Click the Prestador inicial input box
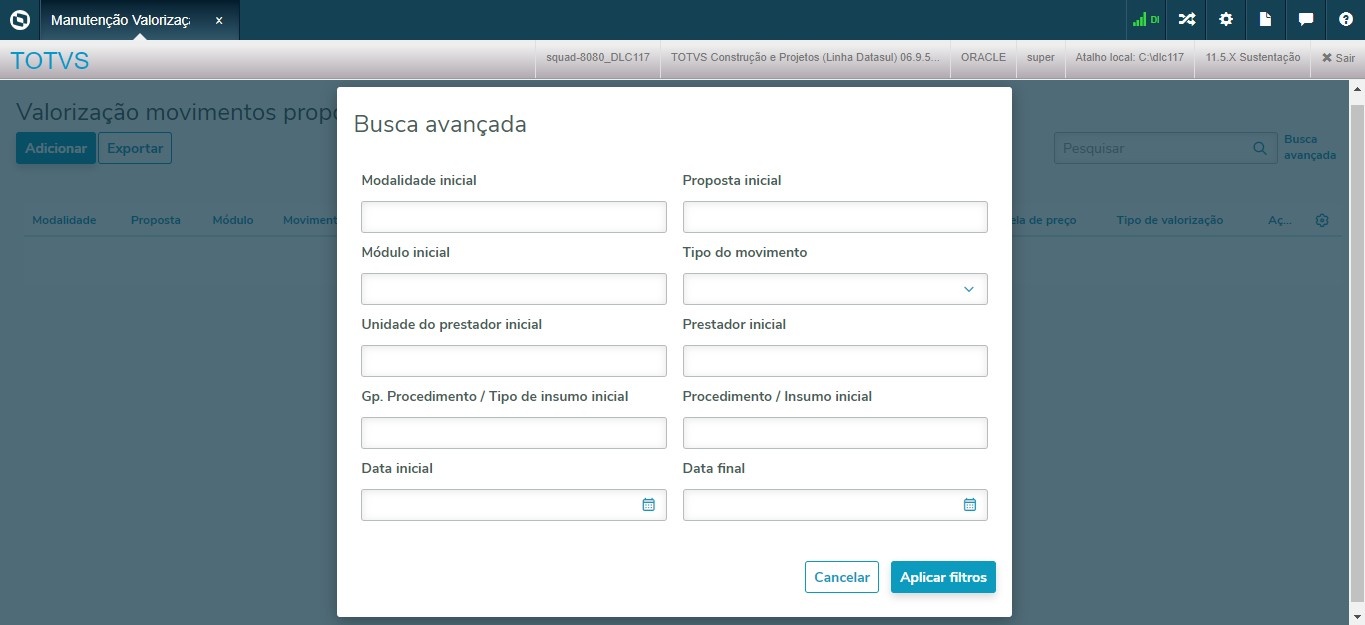 point(835,361)
